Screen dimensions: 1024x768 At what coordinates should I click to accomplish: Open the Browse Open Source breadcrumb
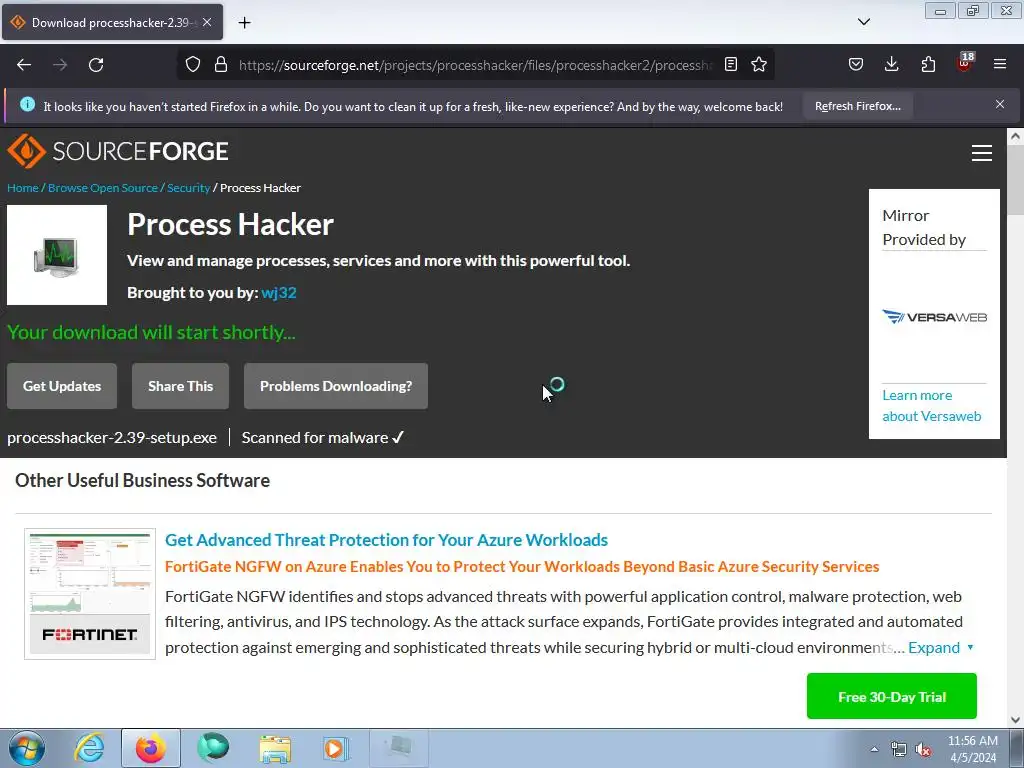(x=103, y=188)
